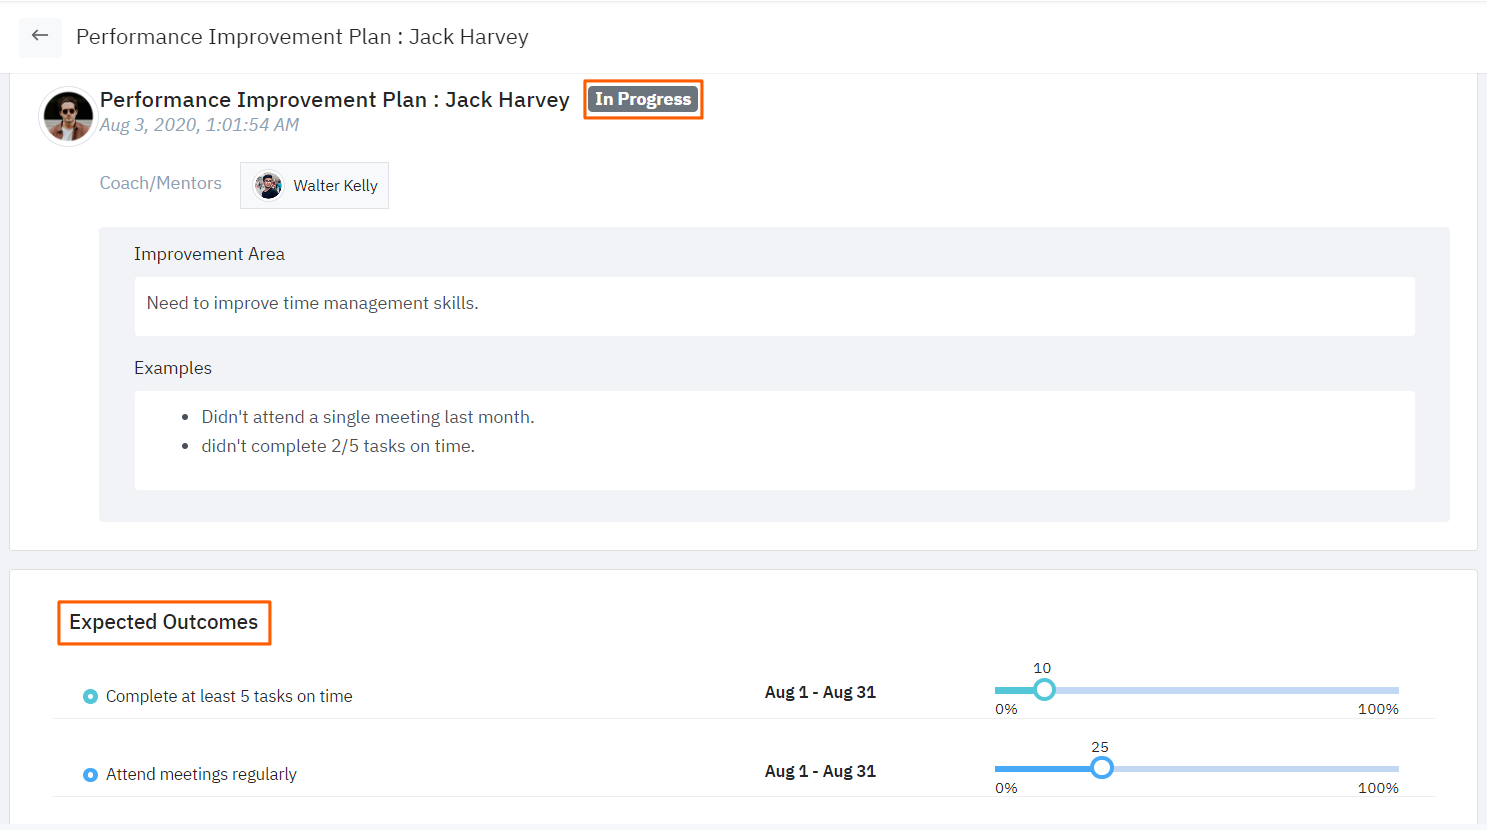
Task: Click the Aug 3, 2020 timestamp
Action: [x=199, y=124]
